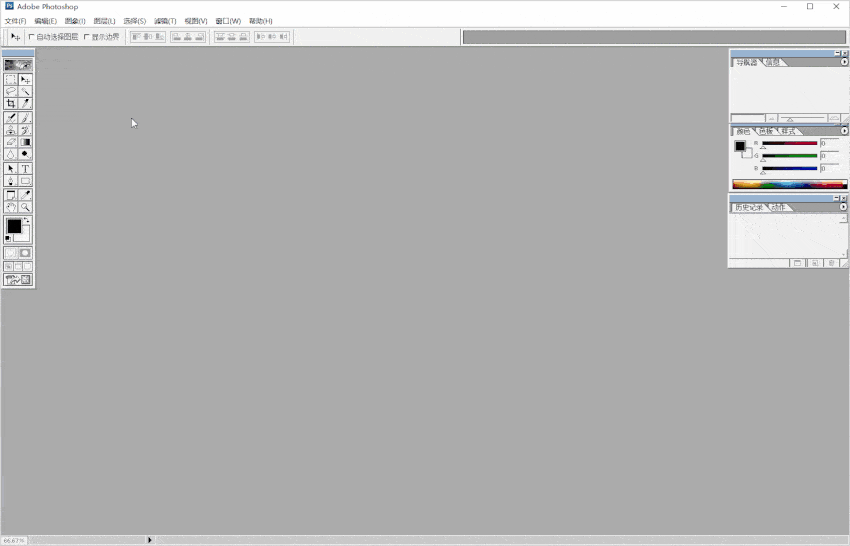Select the Pen tool
850x546 pixels.
(x=11, y=181)
